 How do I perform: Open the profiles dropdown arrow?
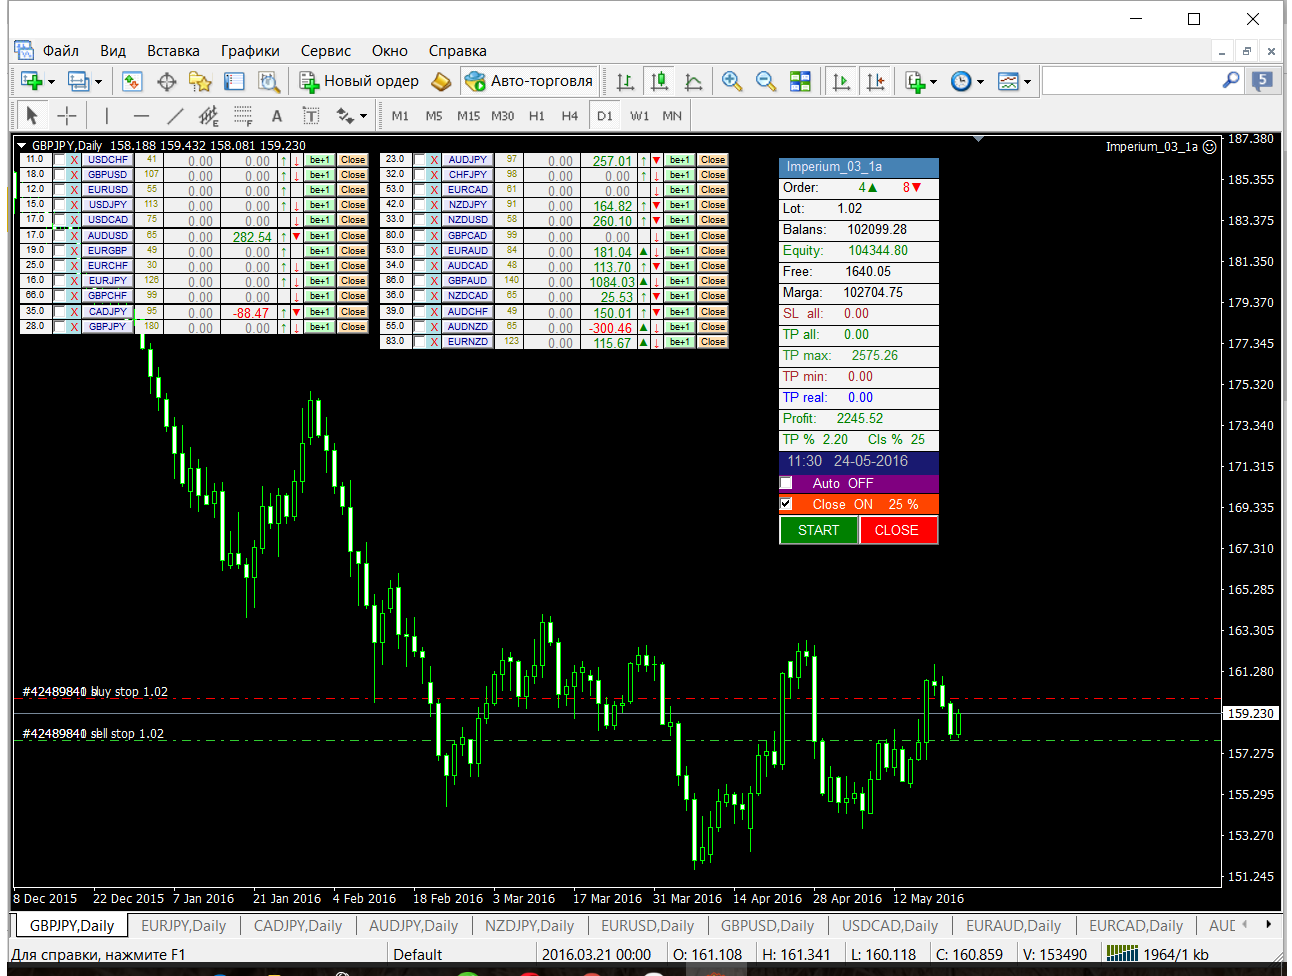click(98, 82)
